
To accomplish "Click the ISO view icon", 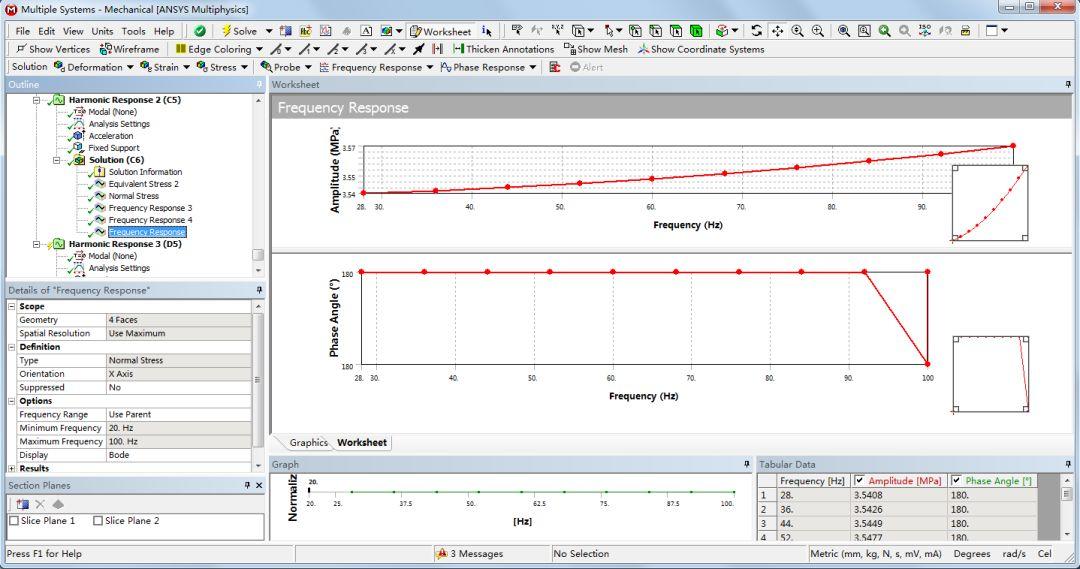I will (925, 31).
